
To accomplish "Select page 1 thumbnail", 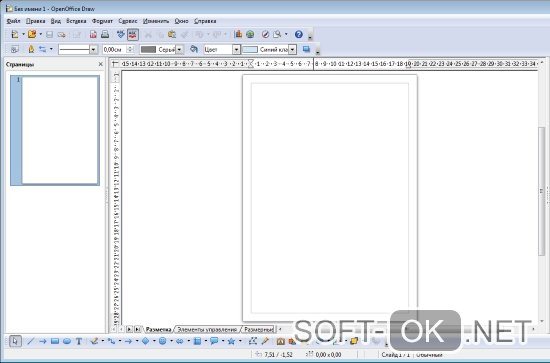I will [55, 130].
